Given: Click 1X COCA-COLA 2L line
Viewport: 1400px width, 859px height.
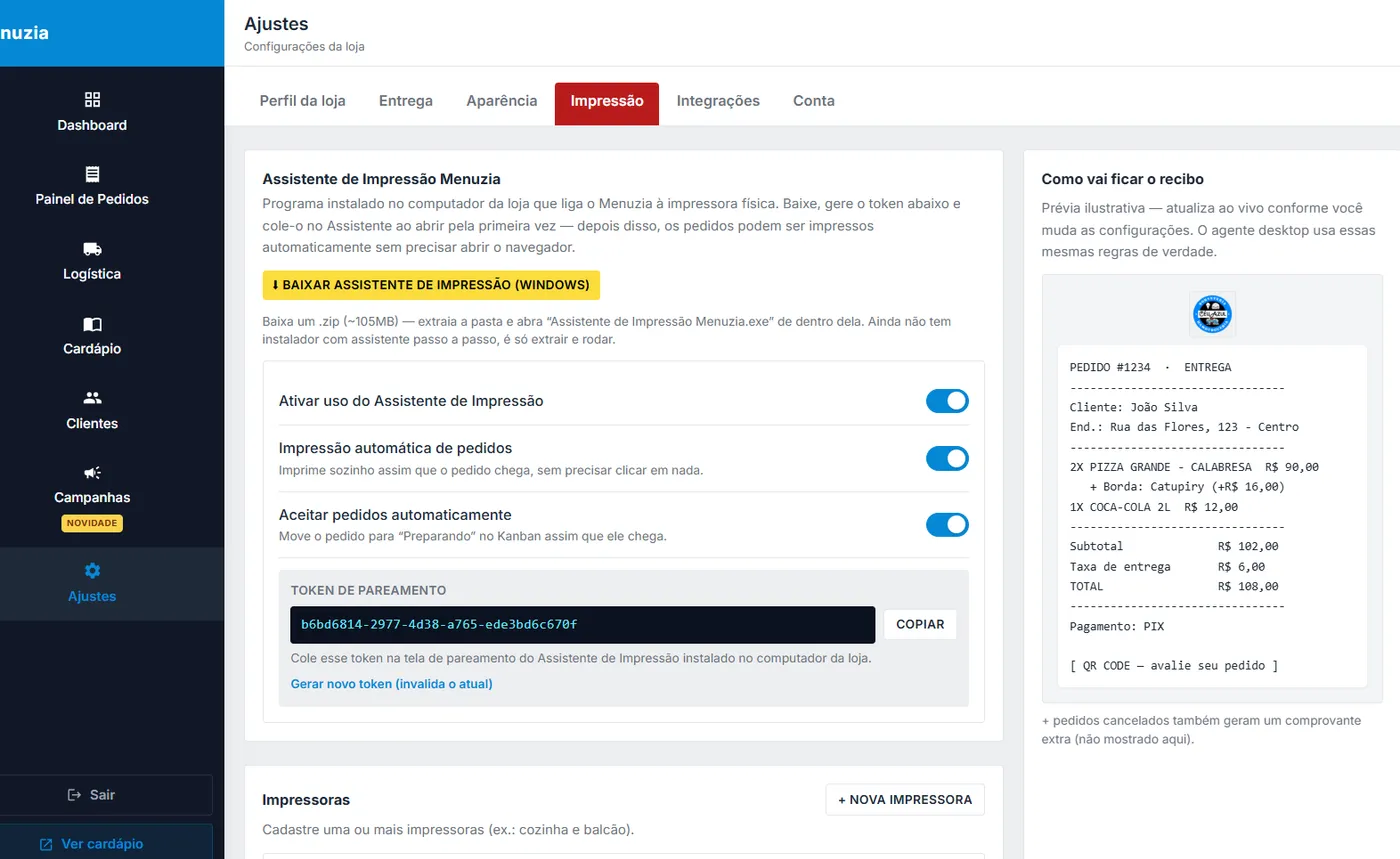Looking at the screenshot, I should tap(1154, 507).
